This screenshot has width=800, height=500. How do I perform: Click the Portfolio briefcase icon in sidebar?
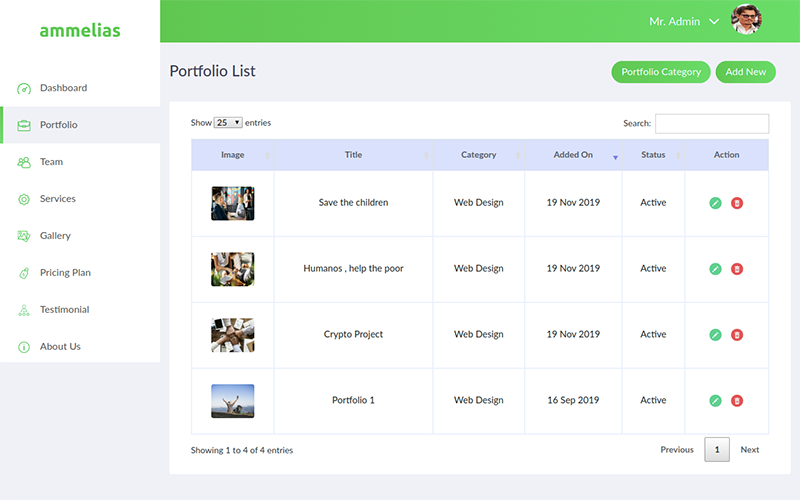pos(24,126)
